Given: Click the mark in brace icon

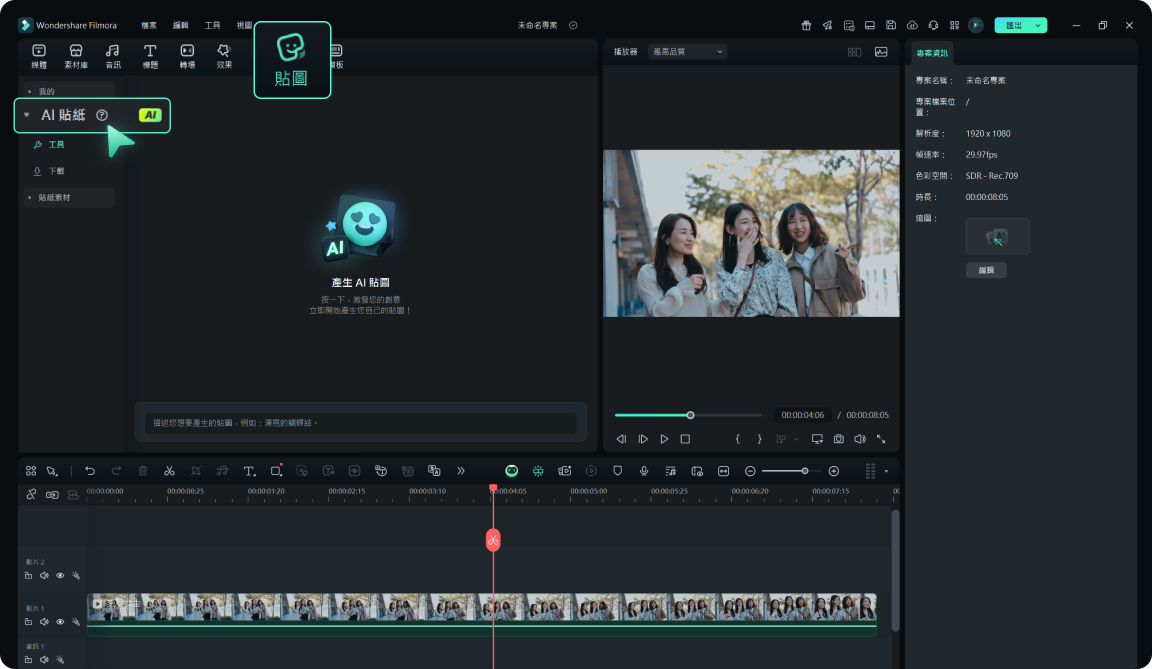Looking at the screenshot, I should point(738,439).
